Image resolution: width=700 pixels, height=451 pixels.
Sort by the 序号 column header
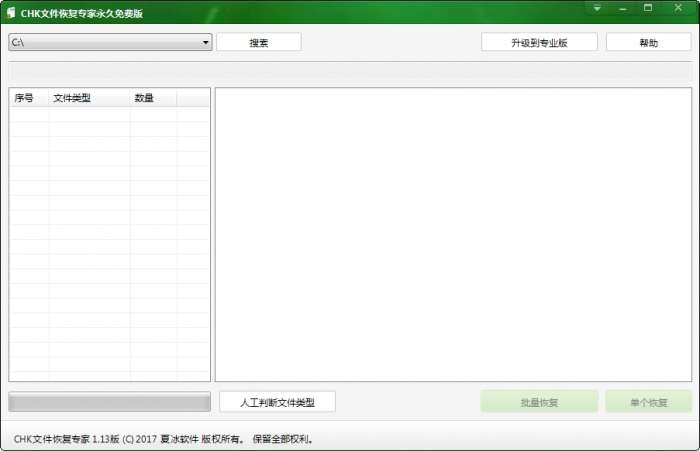(x=29, y=98)
